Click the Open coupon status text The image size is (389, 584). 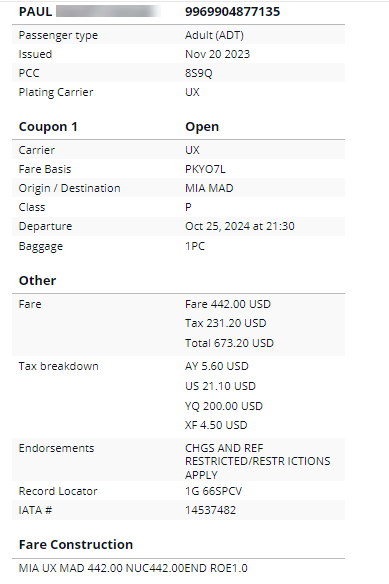pos(202,127)
